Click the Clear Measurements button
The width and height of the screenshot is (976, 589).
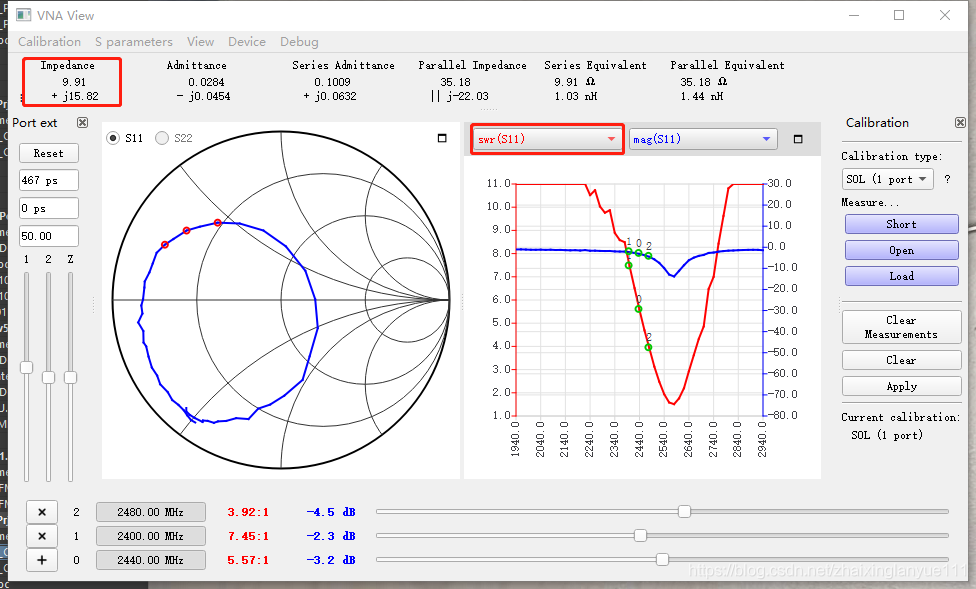[901, 327]
